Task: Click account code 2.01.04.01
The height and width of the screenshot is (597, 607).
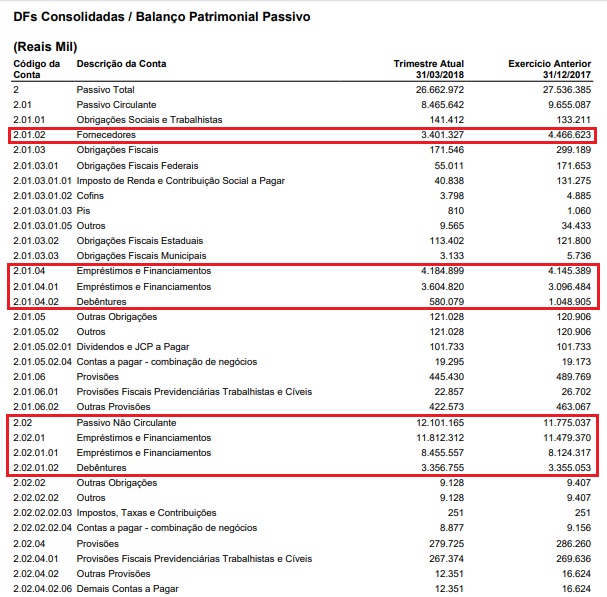Action: (36, 287)
